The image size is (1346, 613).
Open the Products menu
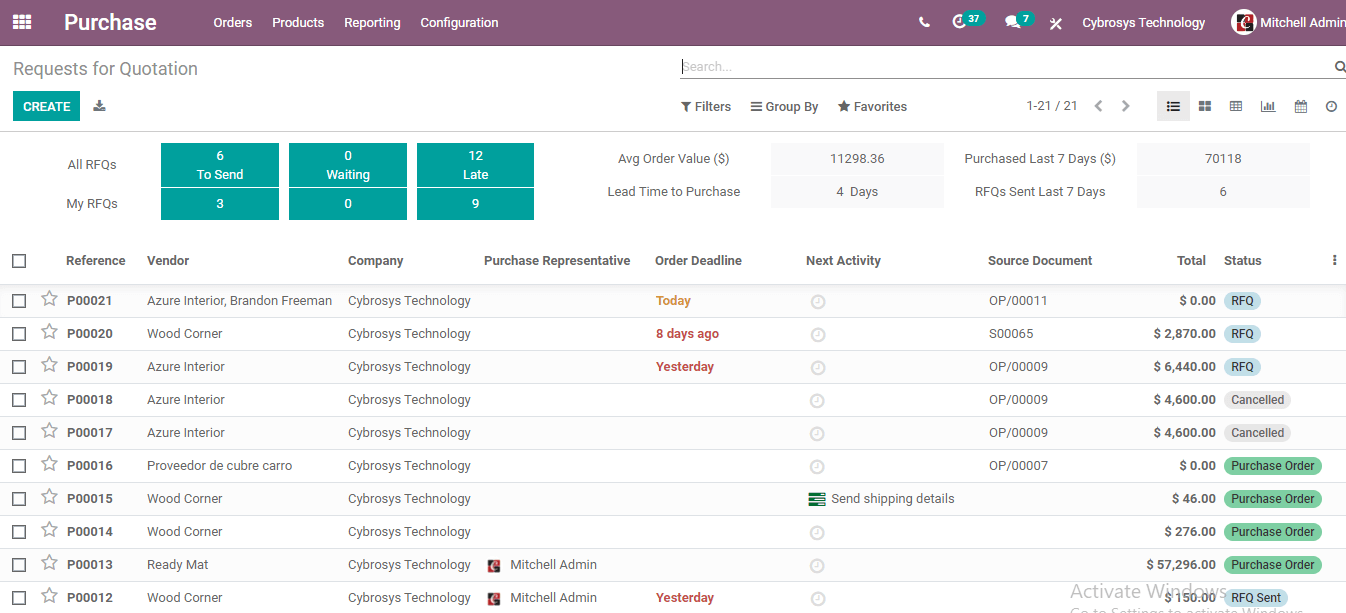pos(298,22)
